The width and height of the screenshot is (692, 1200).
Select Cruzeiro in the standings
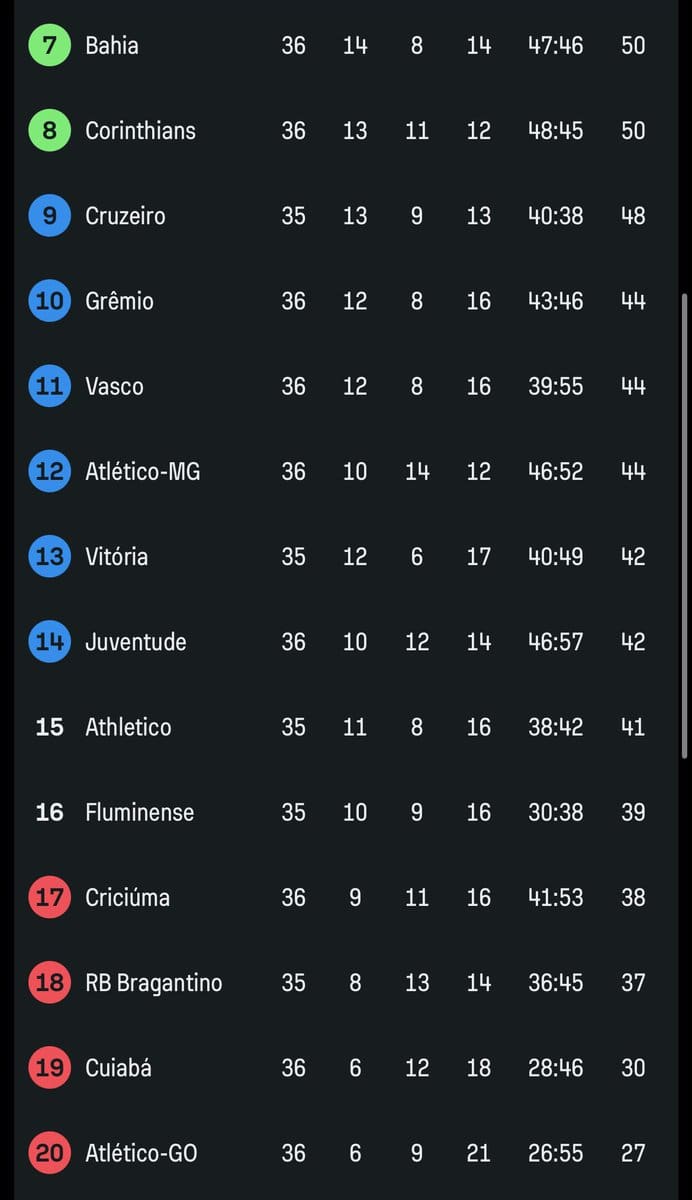pos(125,216)
